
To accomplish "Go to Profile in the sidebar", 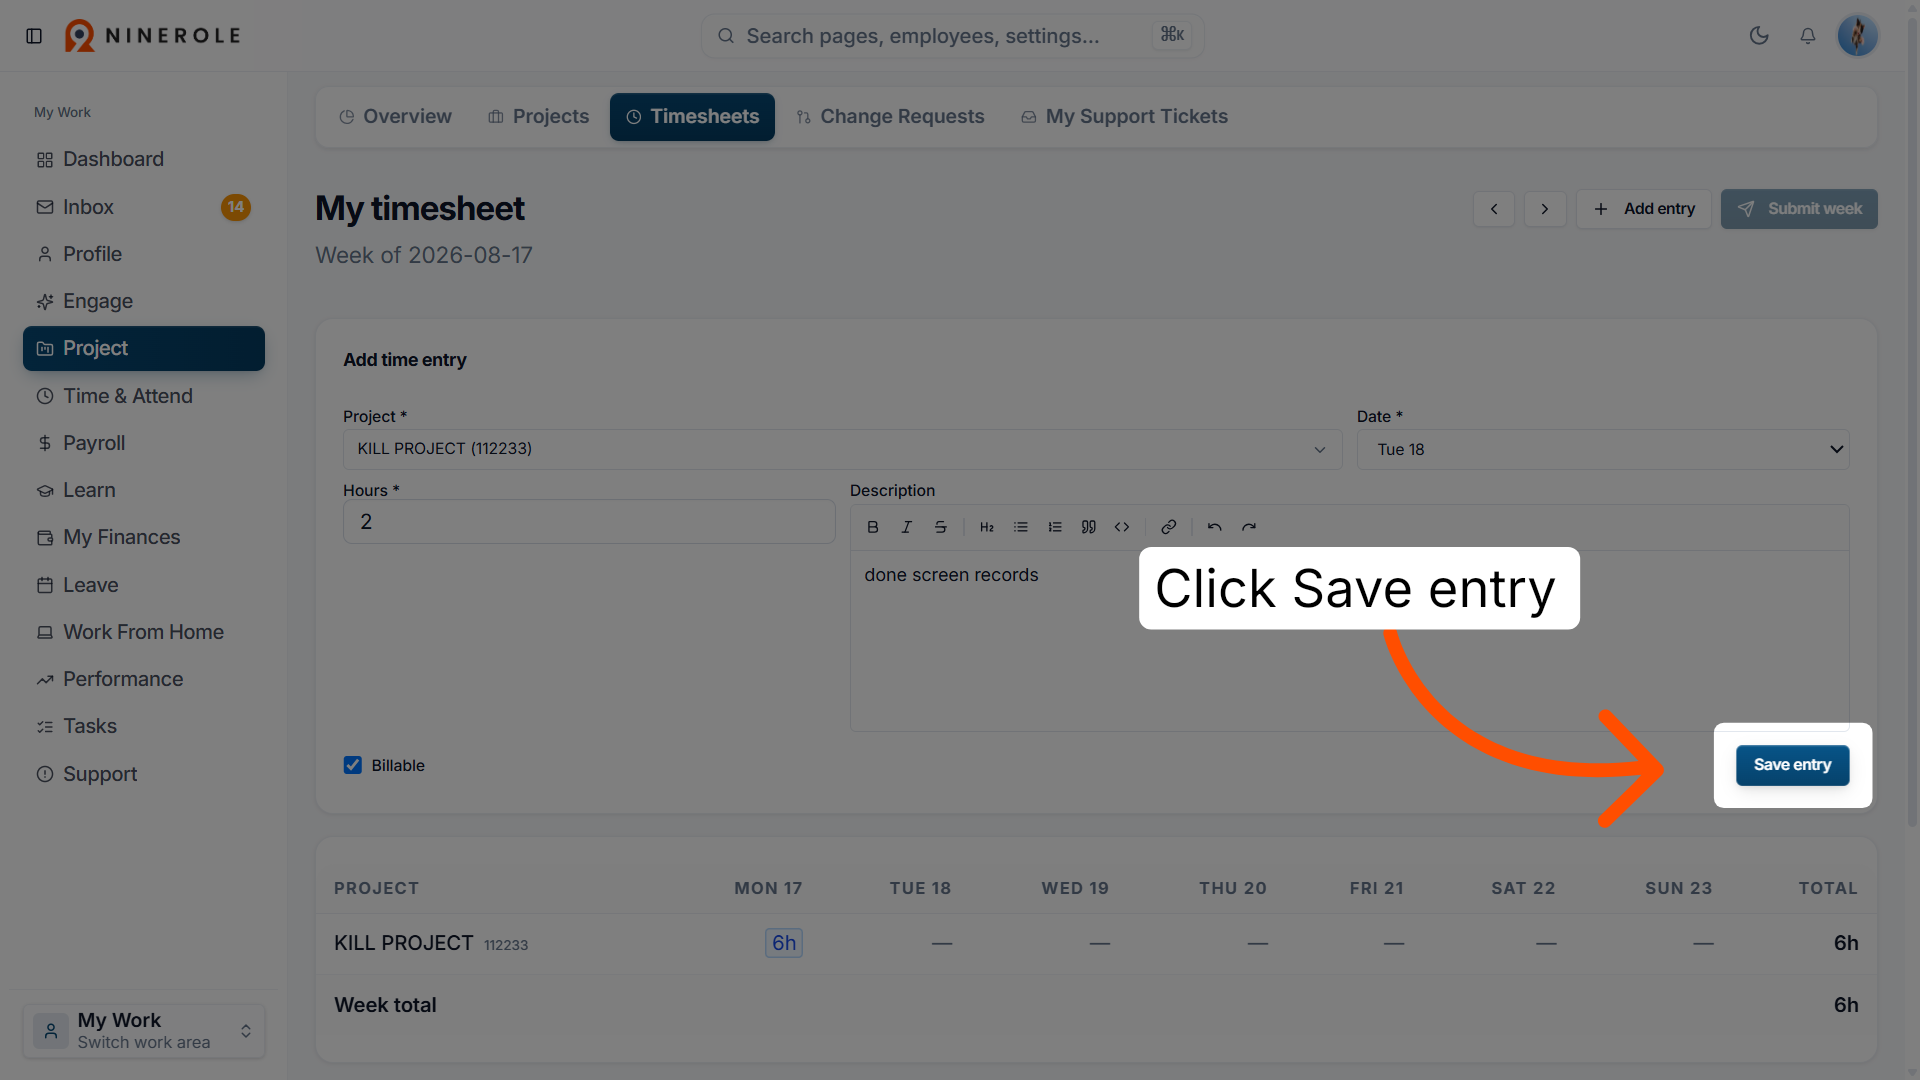I will [x=144, y=254].
